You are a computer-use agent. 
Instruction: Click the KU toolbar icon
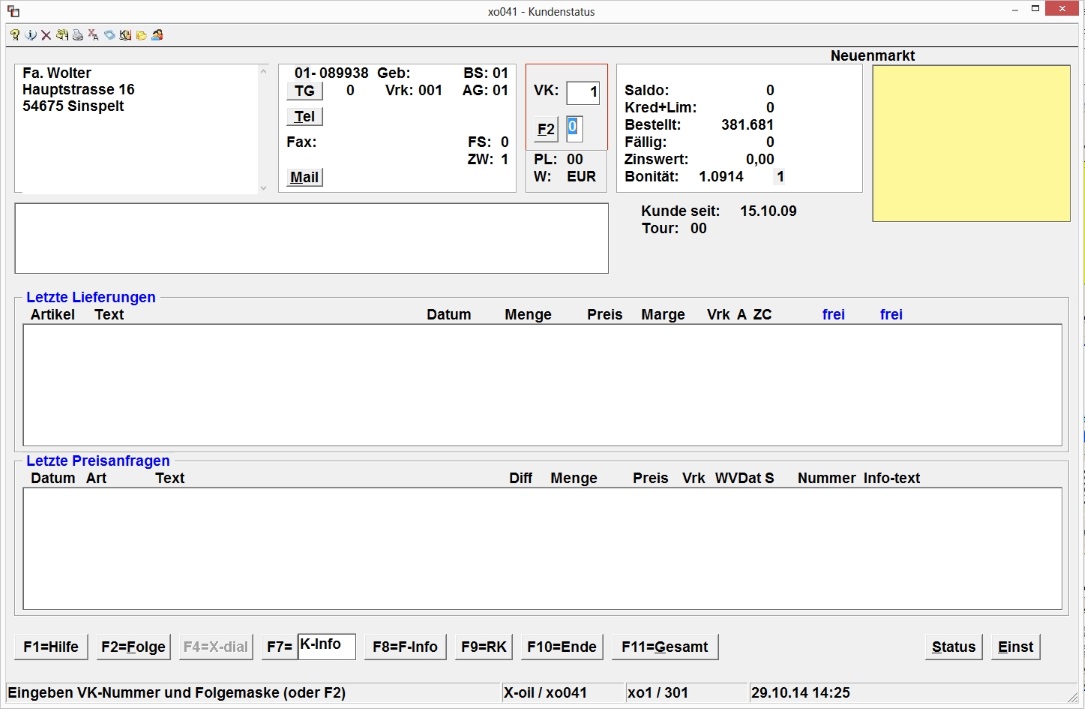125,35
